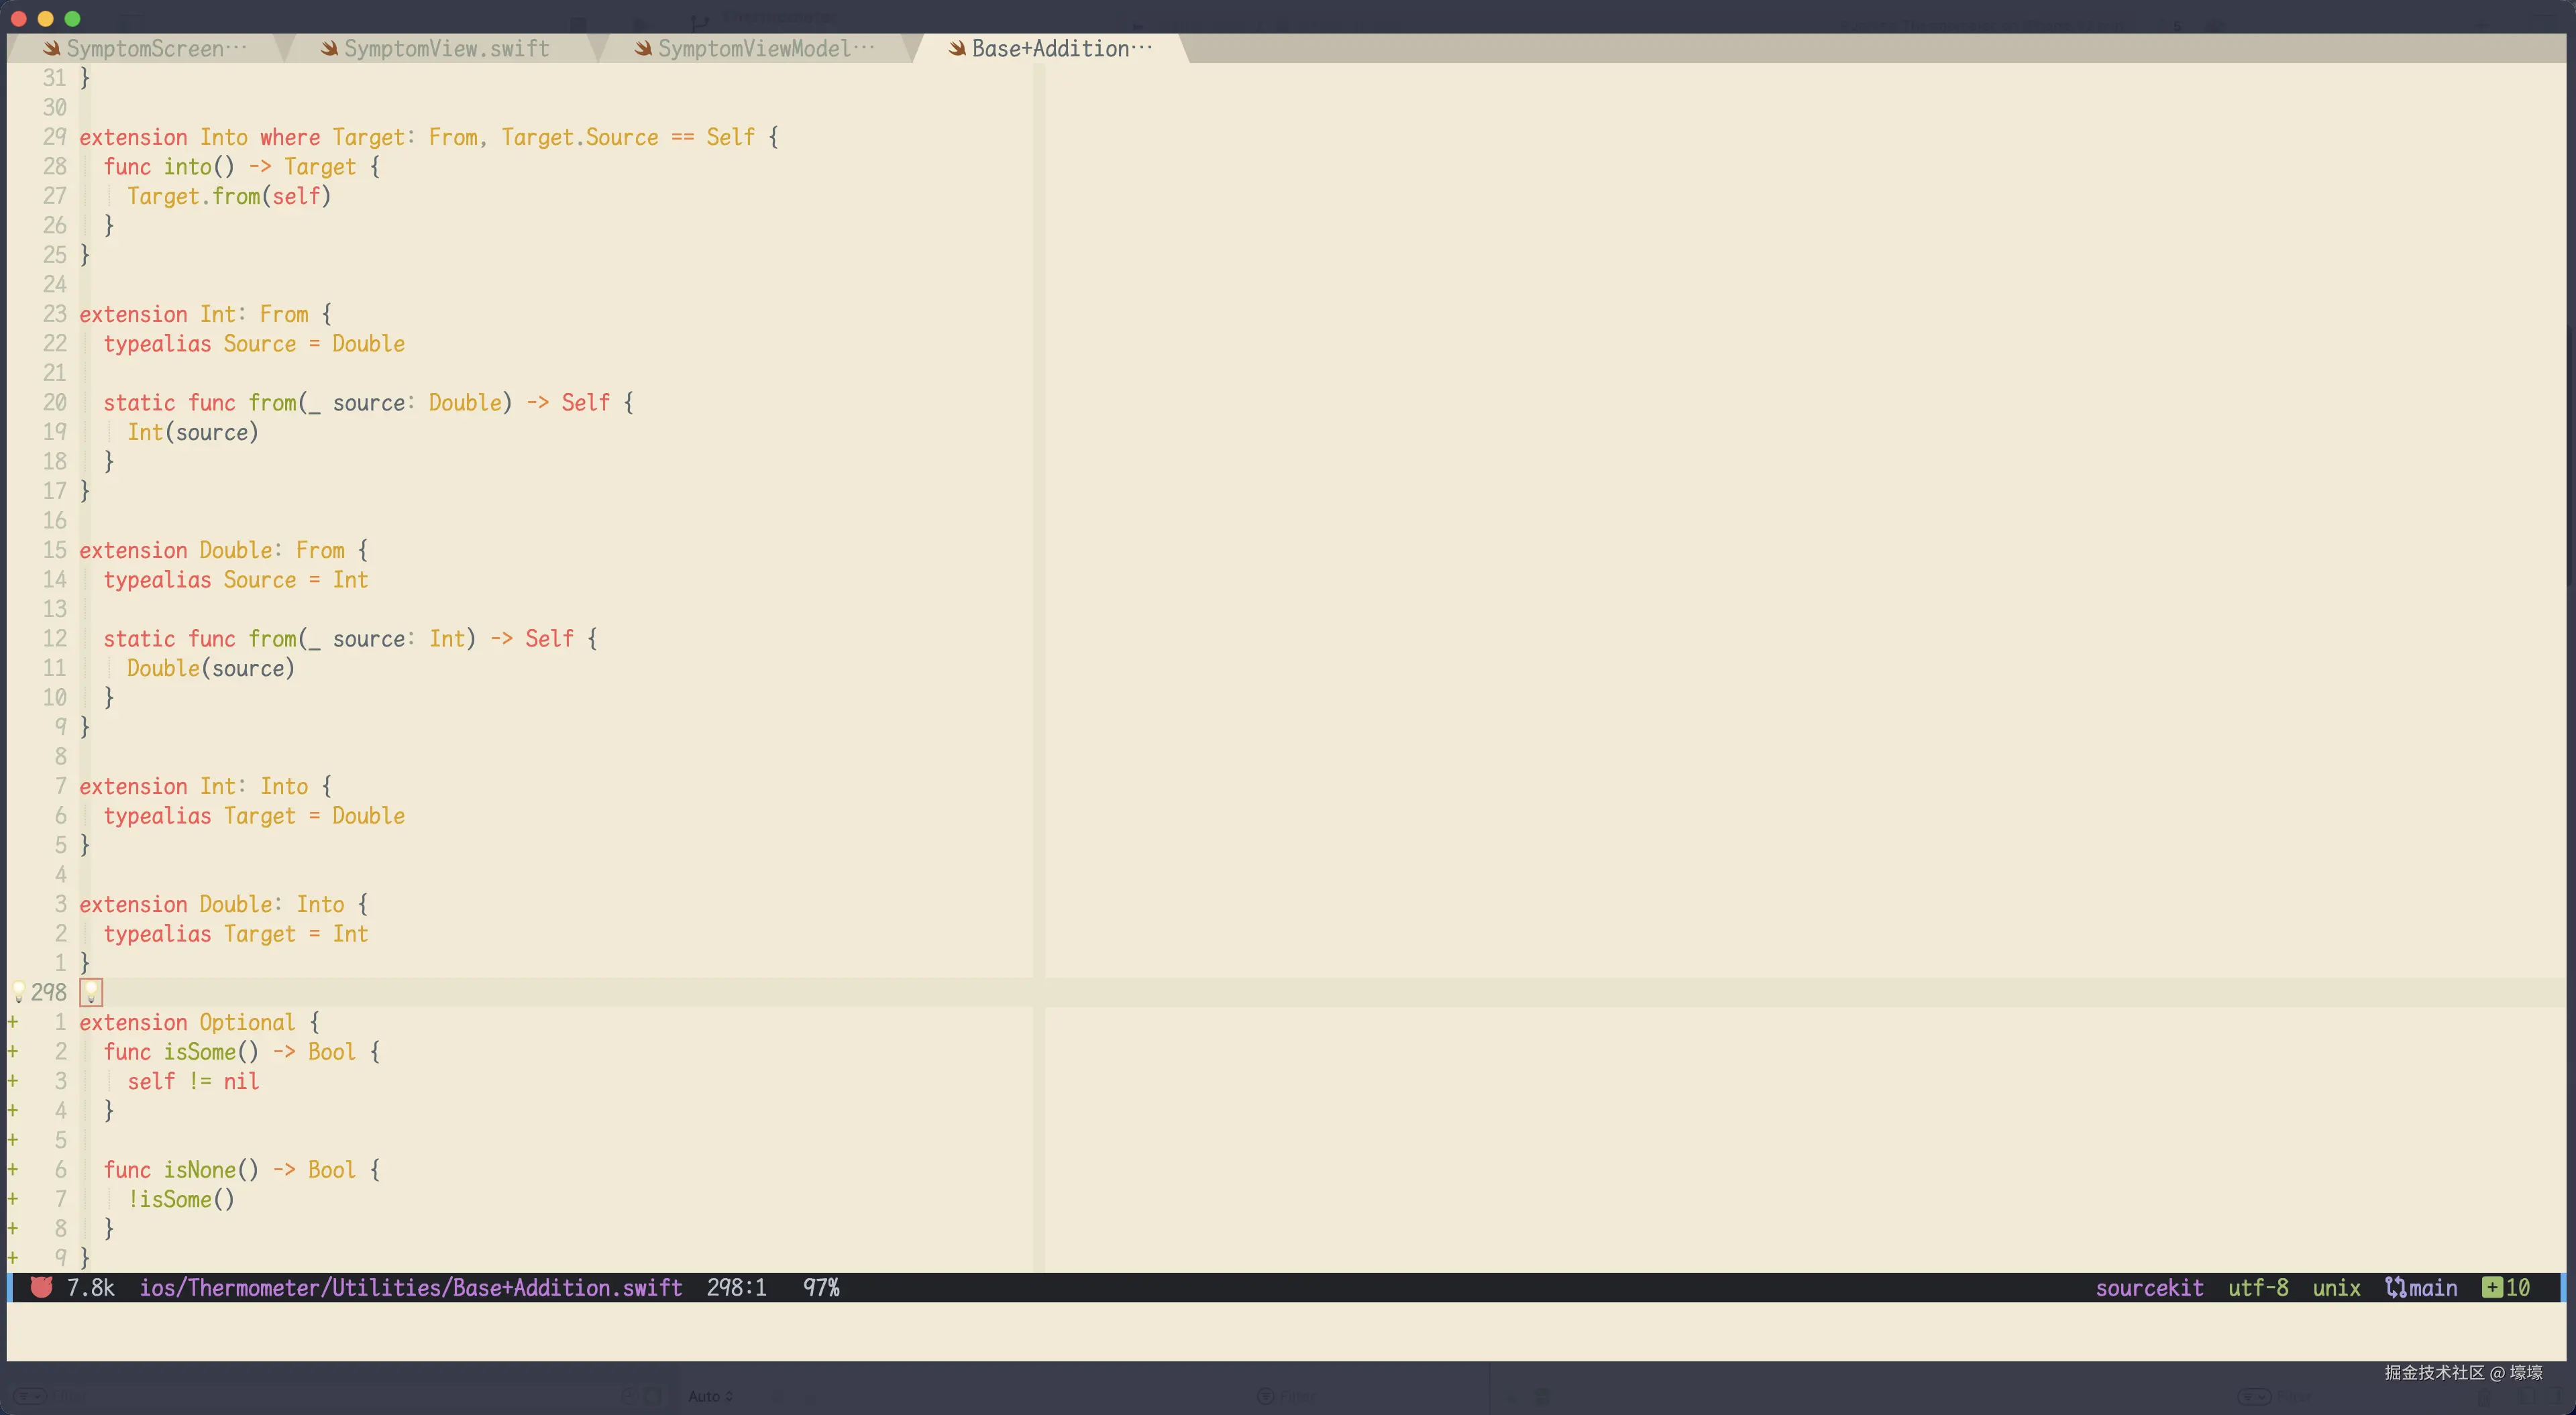Click the utf-8 encoding indicator
The width and height of the screenshot is (2576, 1415).
(2257, 1287)
